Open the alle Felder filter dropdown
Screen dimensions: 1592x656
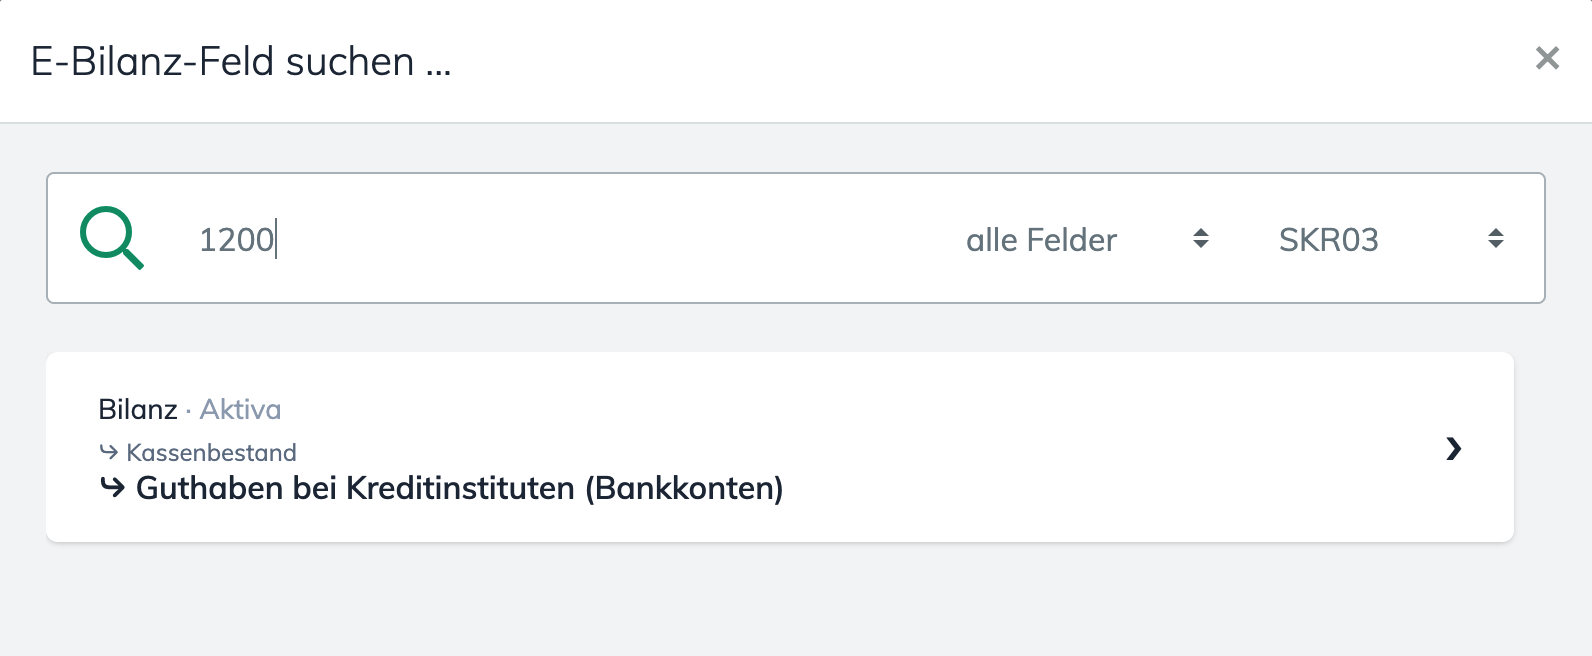tap(1040, 239)
